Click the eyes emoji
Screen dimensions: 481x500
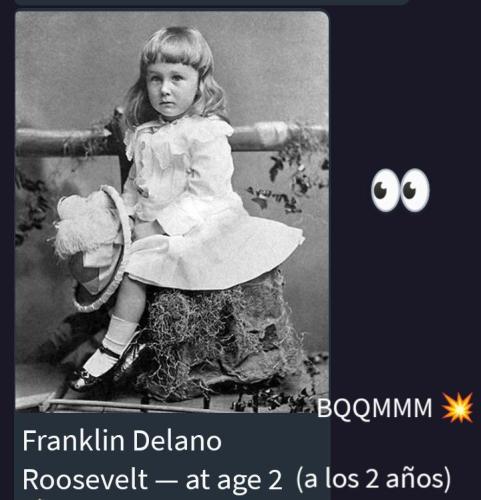tap(400, 190)
